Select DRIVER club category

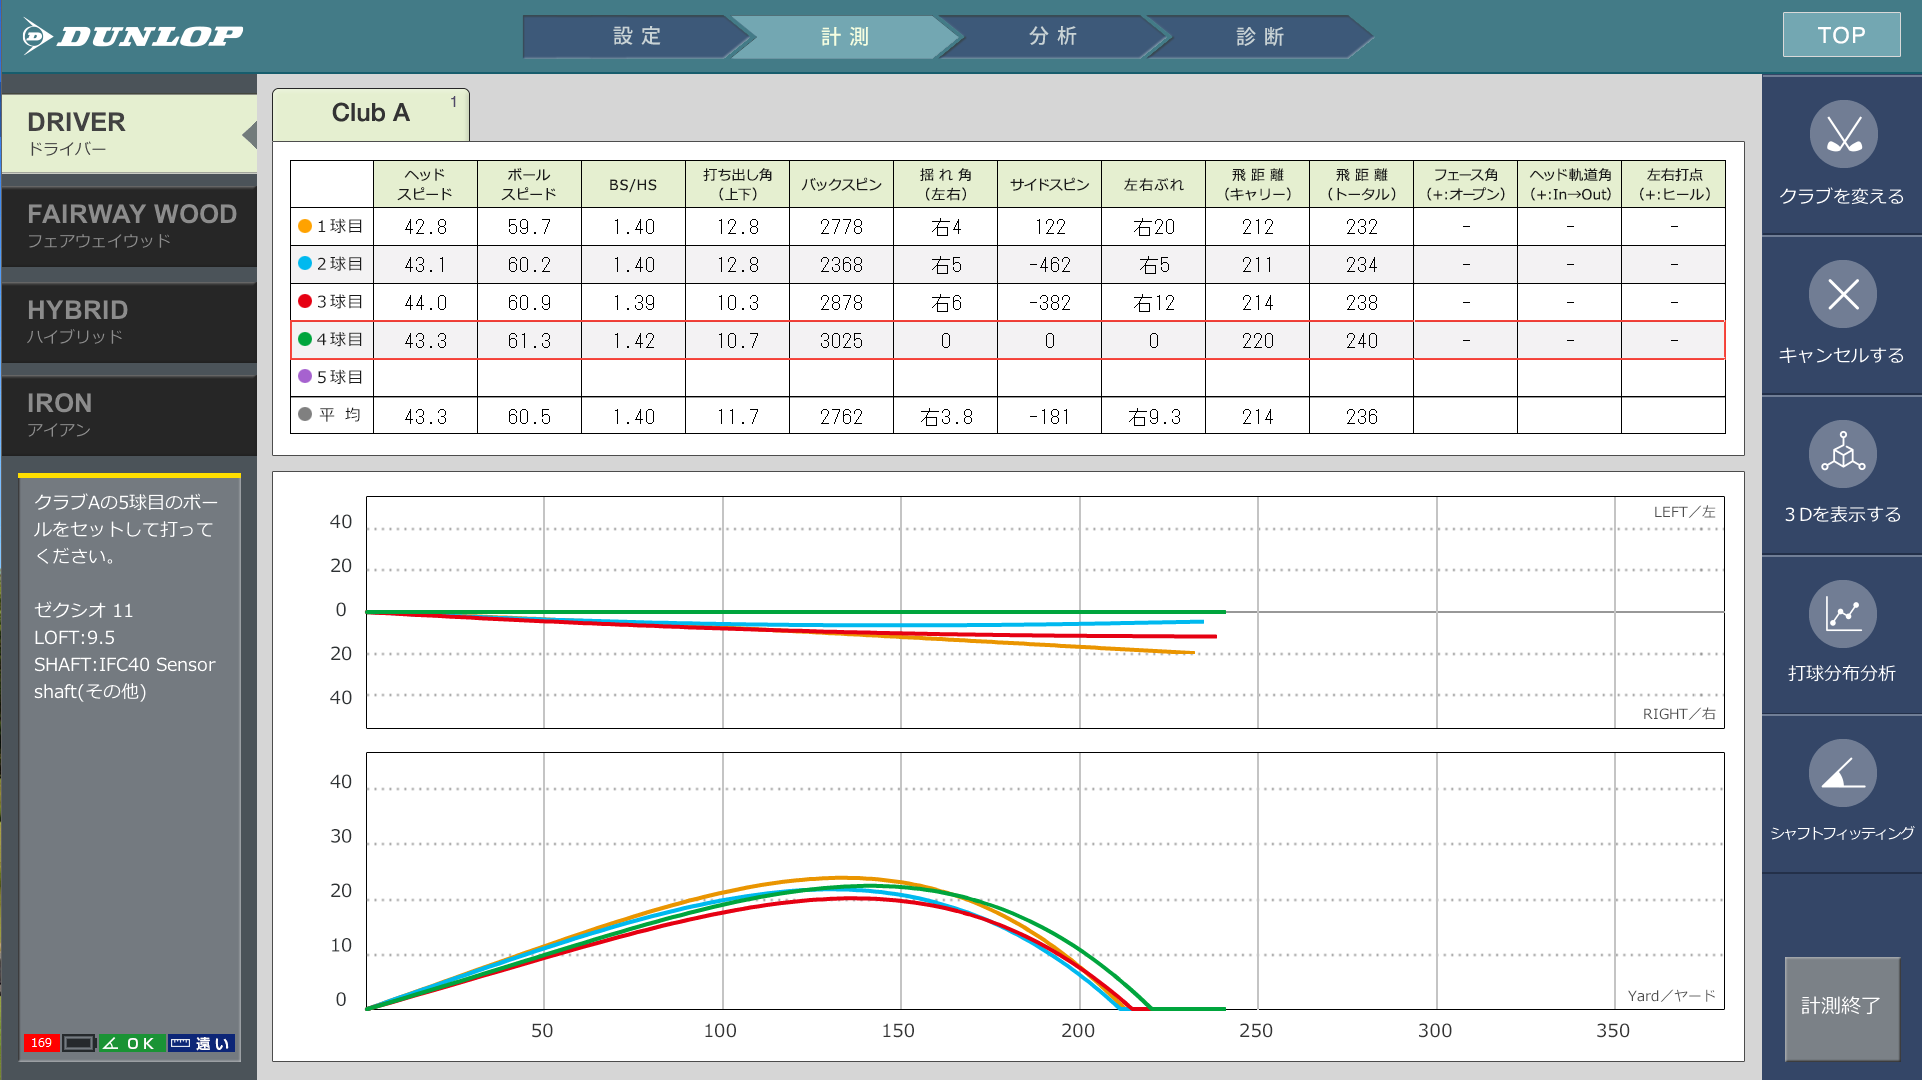point(129,133)
